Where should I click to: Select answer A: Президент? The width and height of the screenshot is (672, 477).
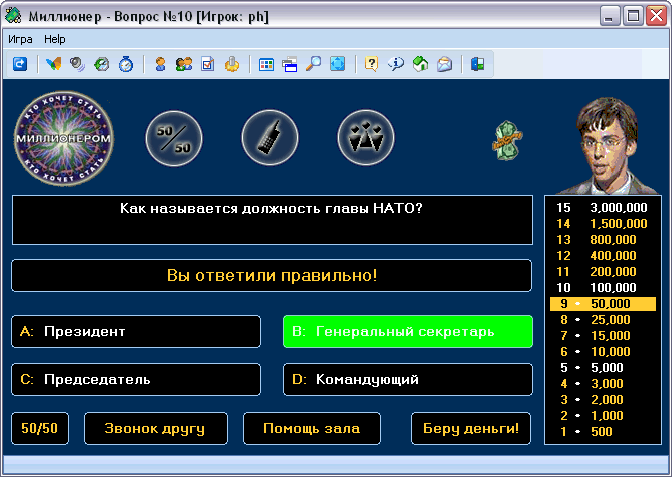[x=136, y=331]
